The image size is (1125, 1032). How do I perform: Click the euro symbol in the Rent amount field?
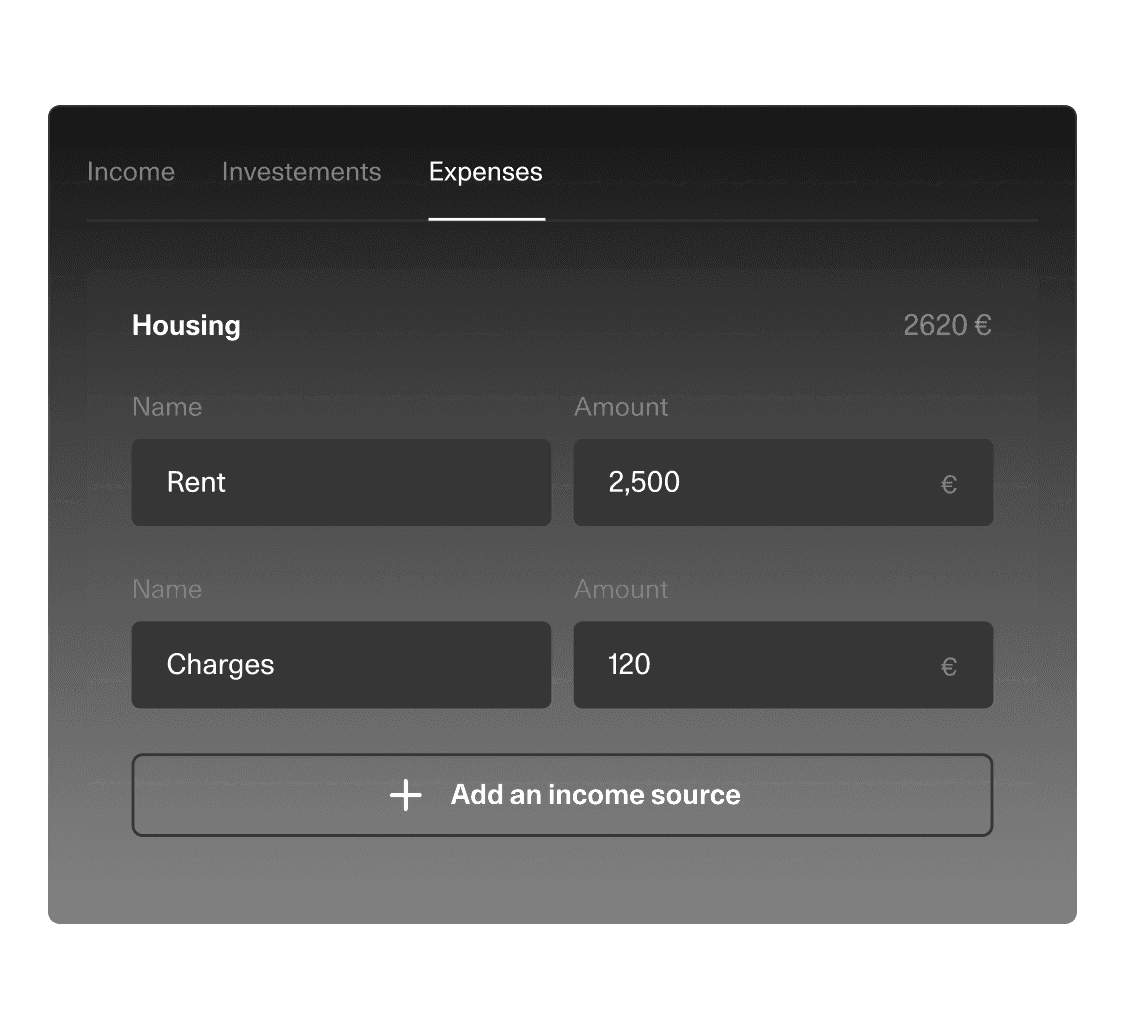pyautogui.click(x=949, y=484)
